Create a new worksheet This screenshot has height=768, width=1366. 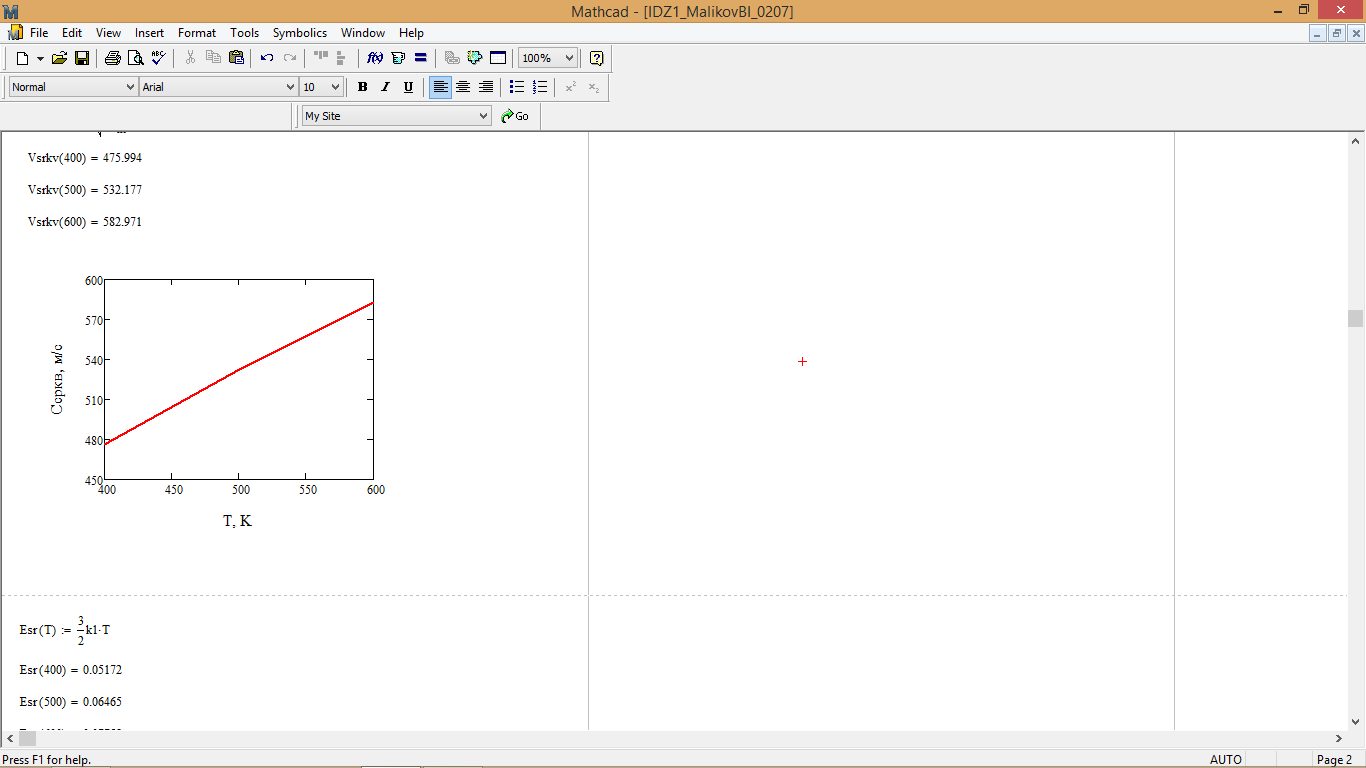pyautogui.click(x=22, y=58)
